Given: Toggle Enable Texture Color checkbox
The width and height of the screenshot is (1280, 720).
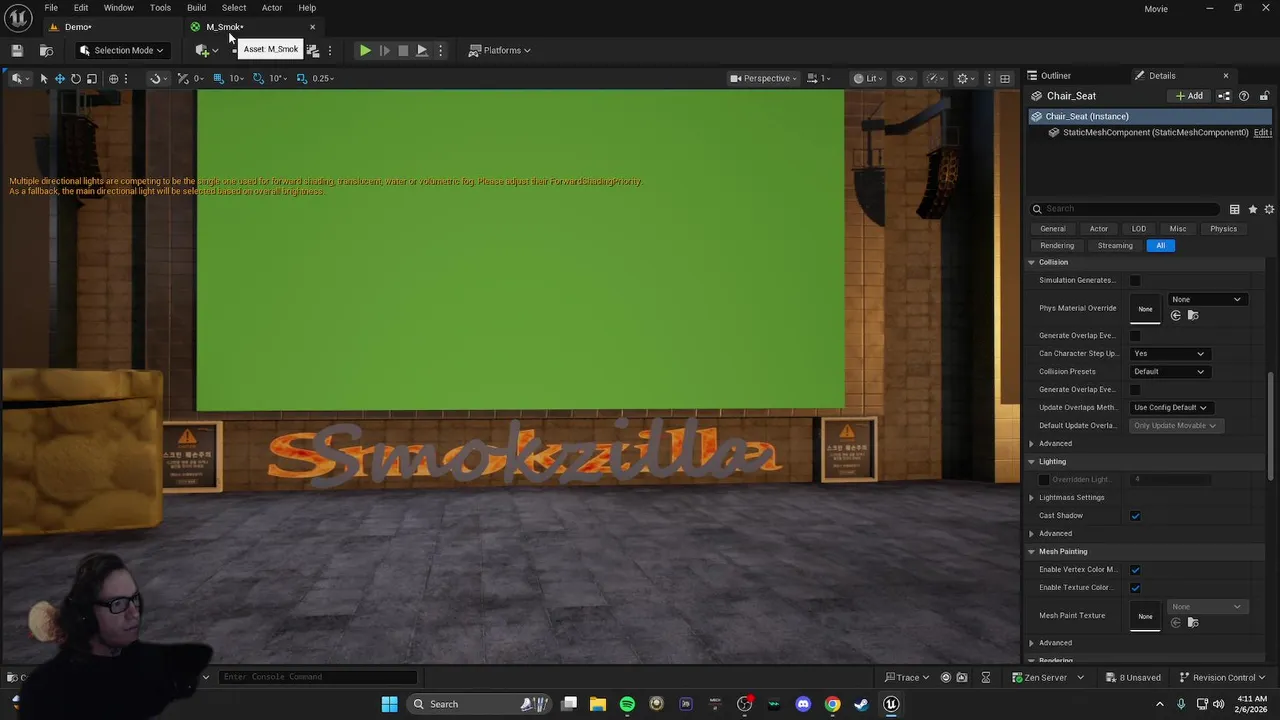Looking at the screenshot, I should [x=1135, y=588].
